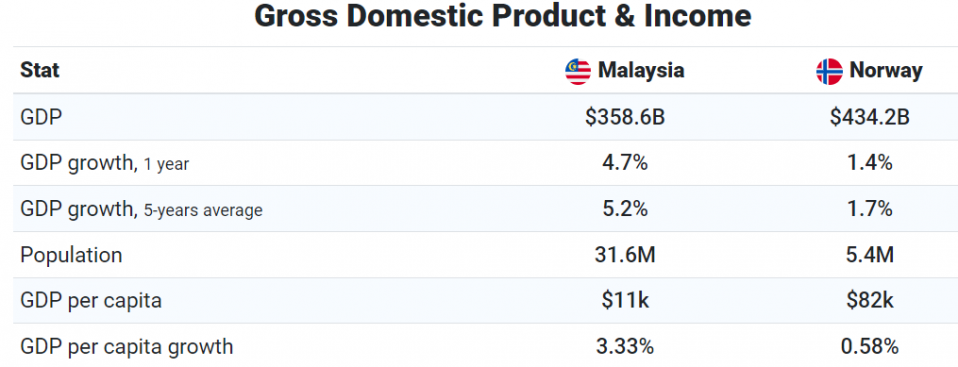Select the Stat column header

click(40, 70)
